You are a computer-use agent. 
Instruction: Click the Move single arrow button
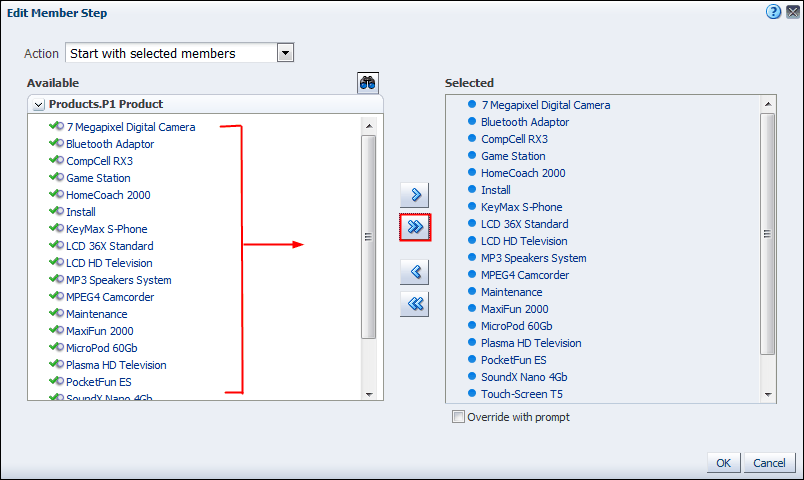pyautogui.click(x=414, y=193)
